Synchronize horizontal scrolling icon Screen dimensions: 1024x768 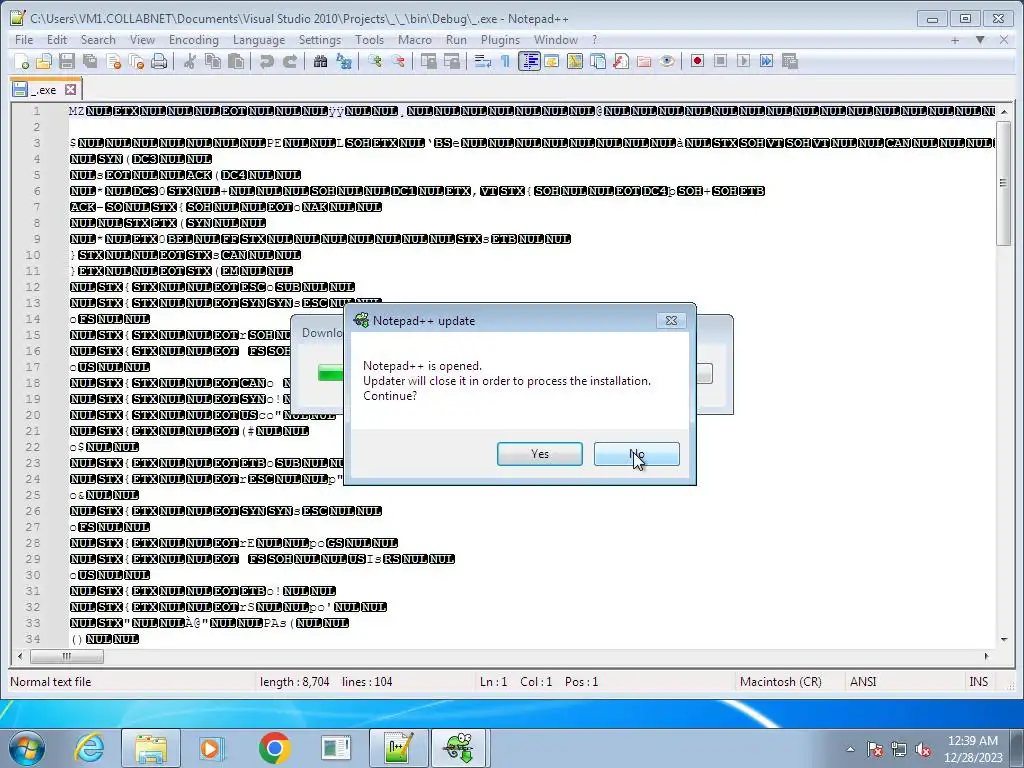(451, 61)
